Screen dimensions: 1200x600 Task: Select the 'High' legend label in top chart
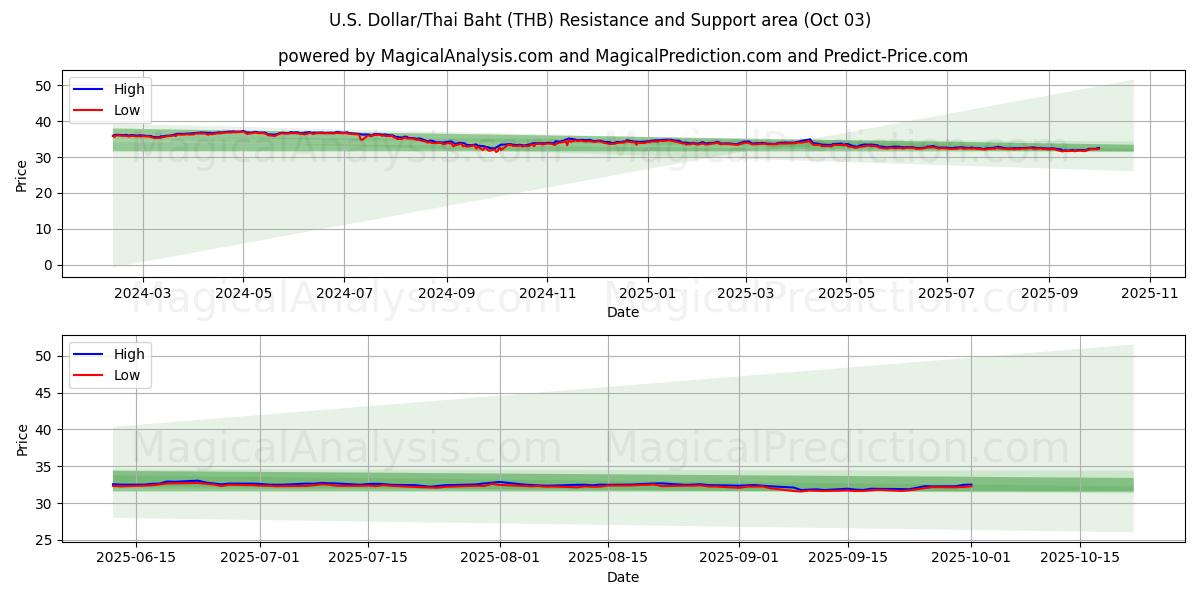coord(129,90)
